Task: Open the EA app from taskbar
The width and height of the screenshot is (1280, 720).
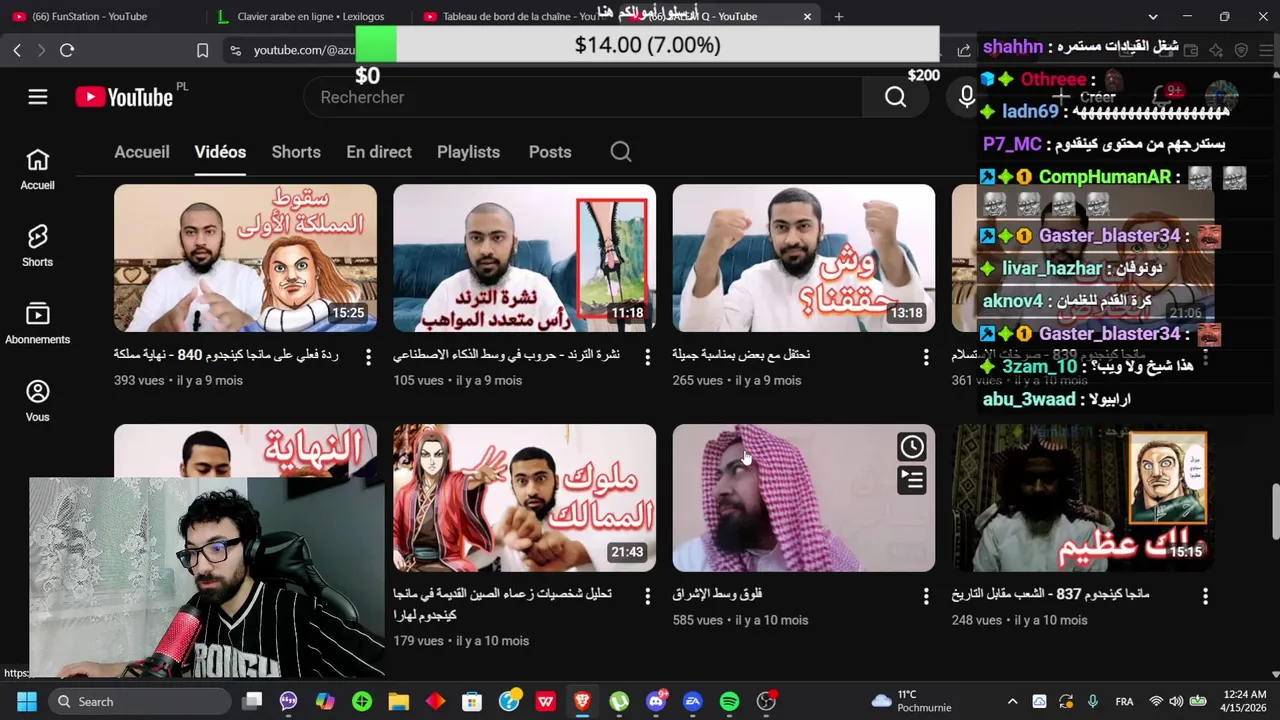Action: 692,702
